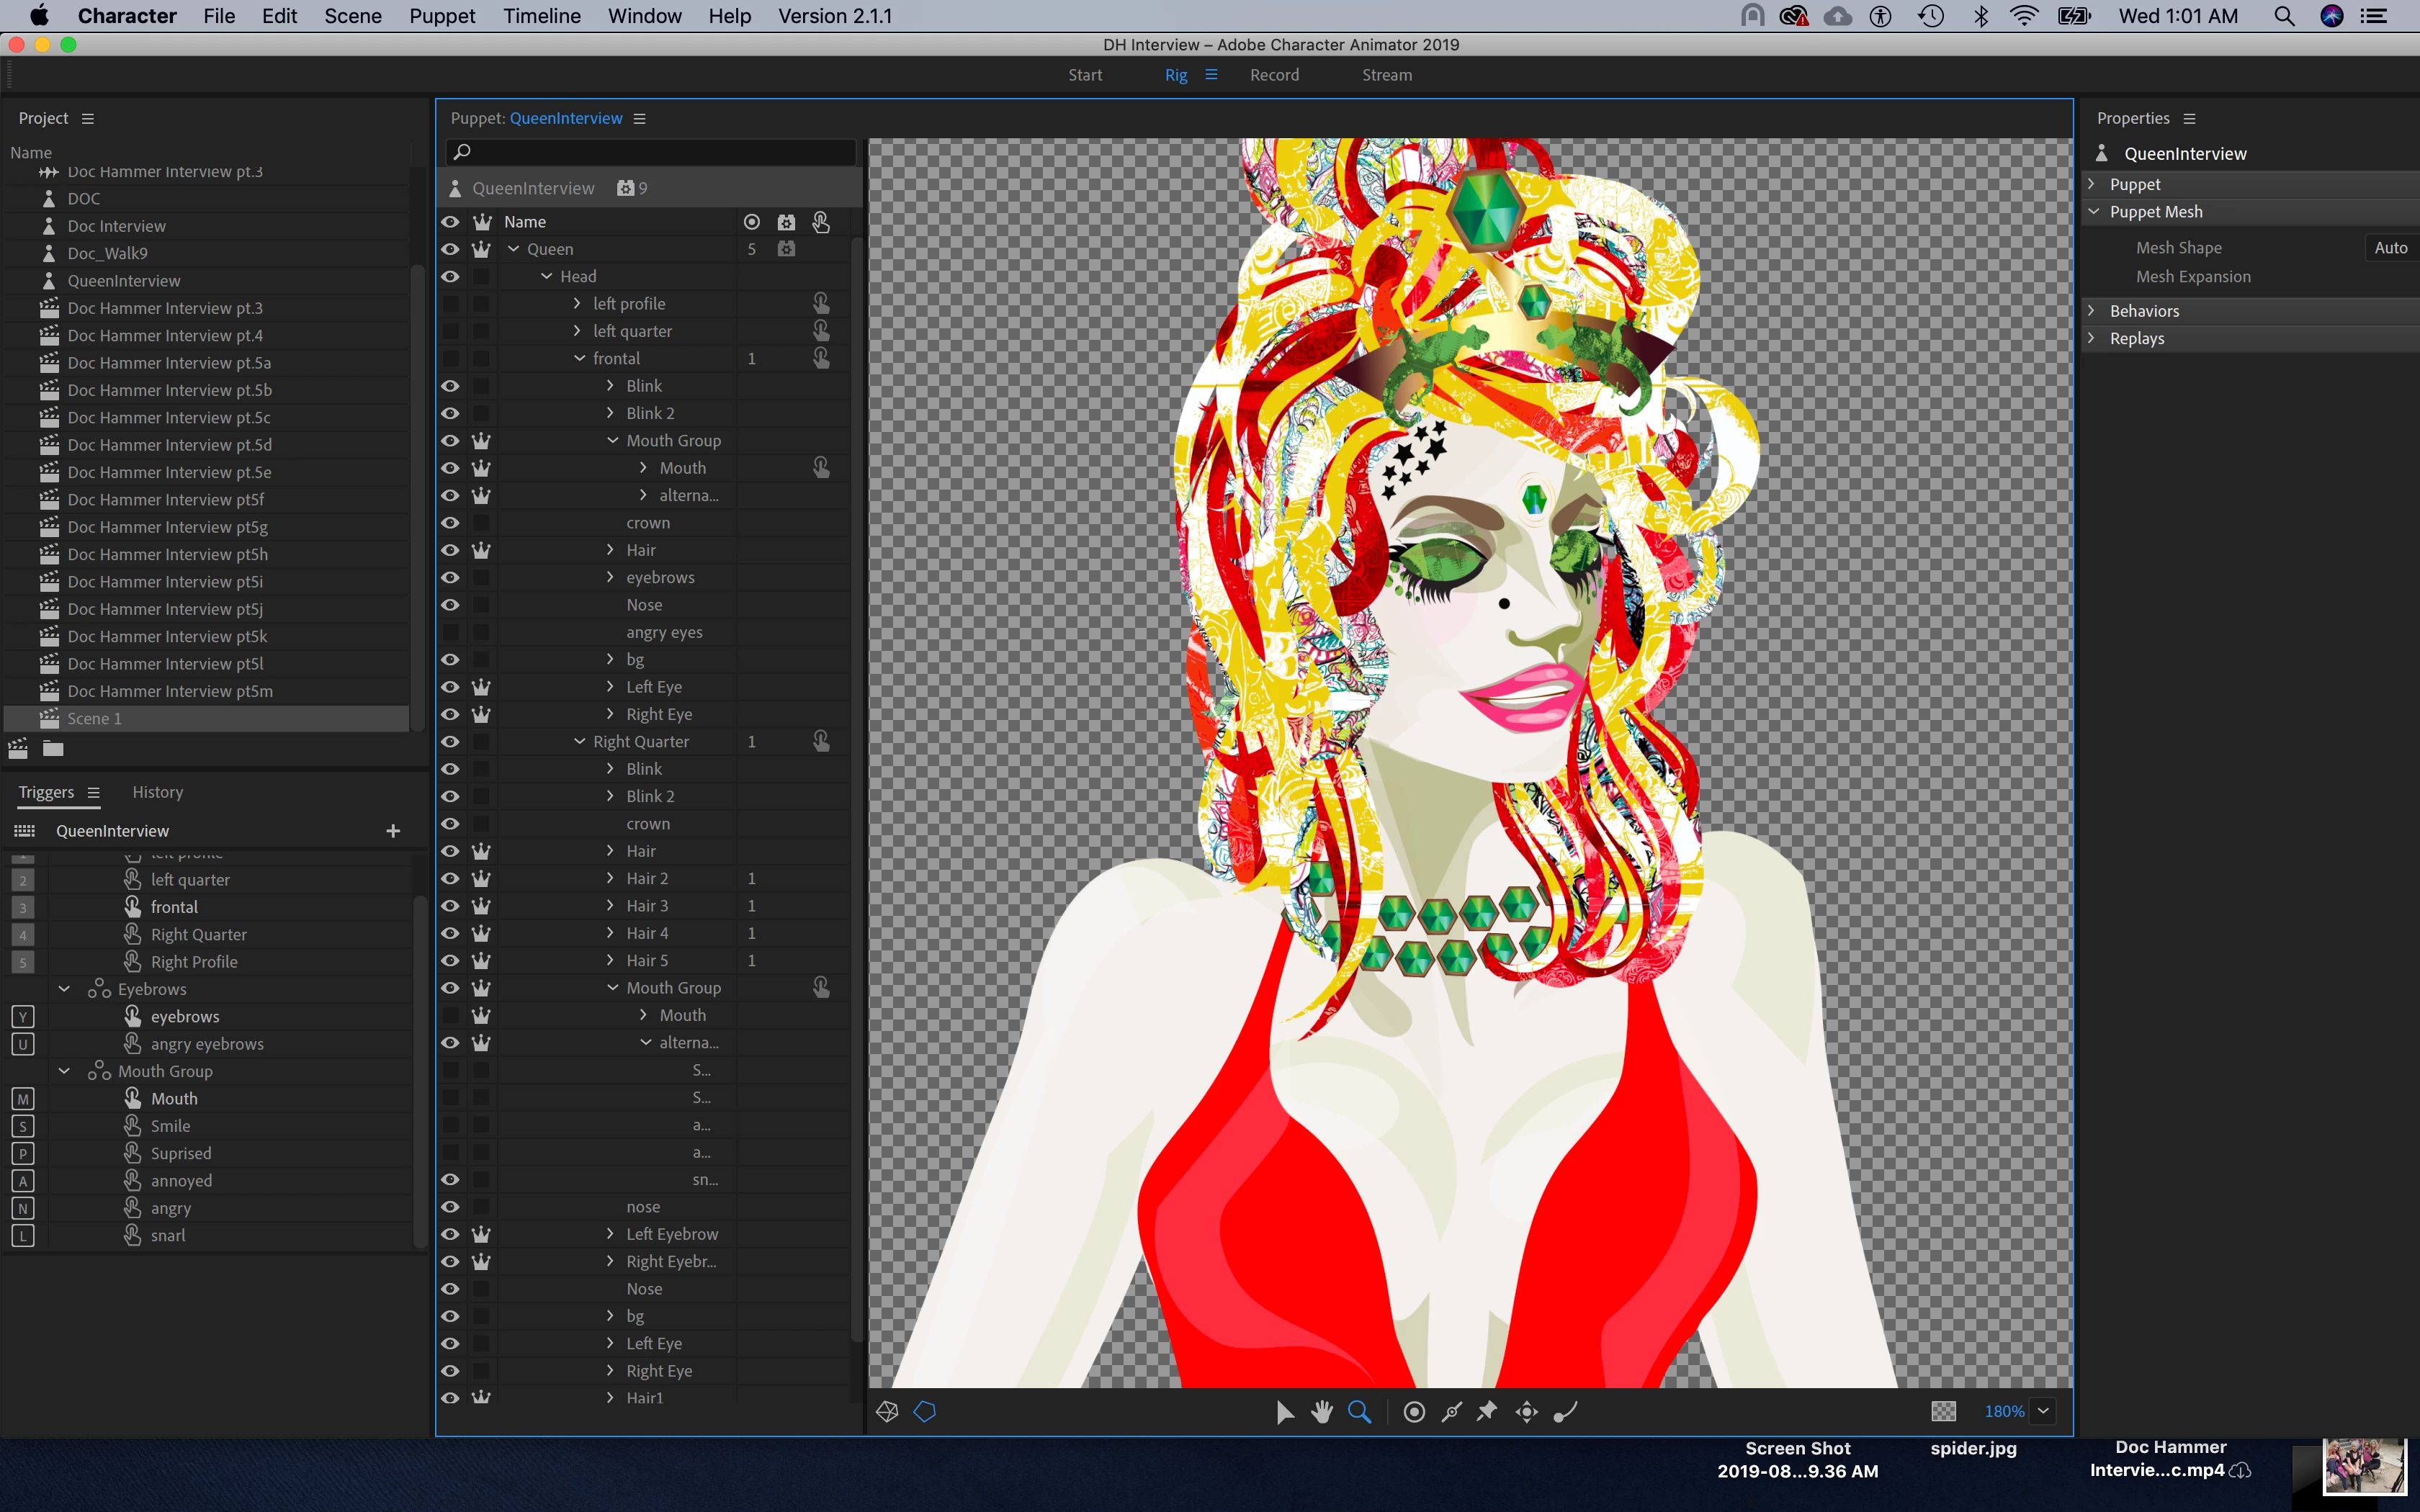Hide the Queen layer with eye icon
The image size is (2420, 1512).
(x=451, y=249)
